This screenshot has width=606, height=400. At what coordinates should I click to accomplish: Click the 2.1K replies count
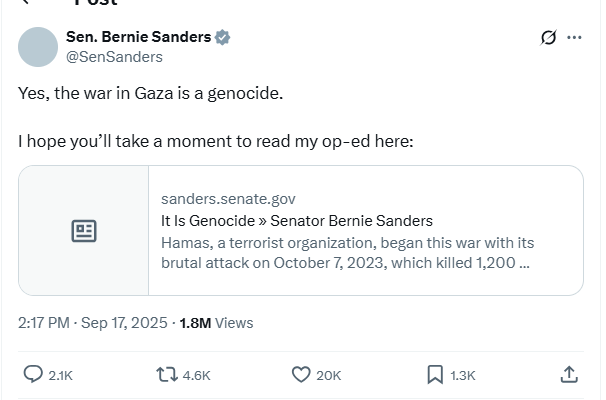click(61, 376)
